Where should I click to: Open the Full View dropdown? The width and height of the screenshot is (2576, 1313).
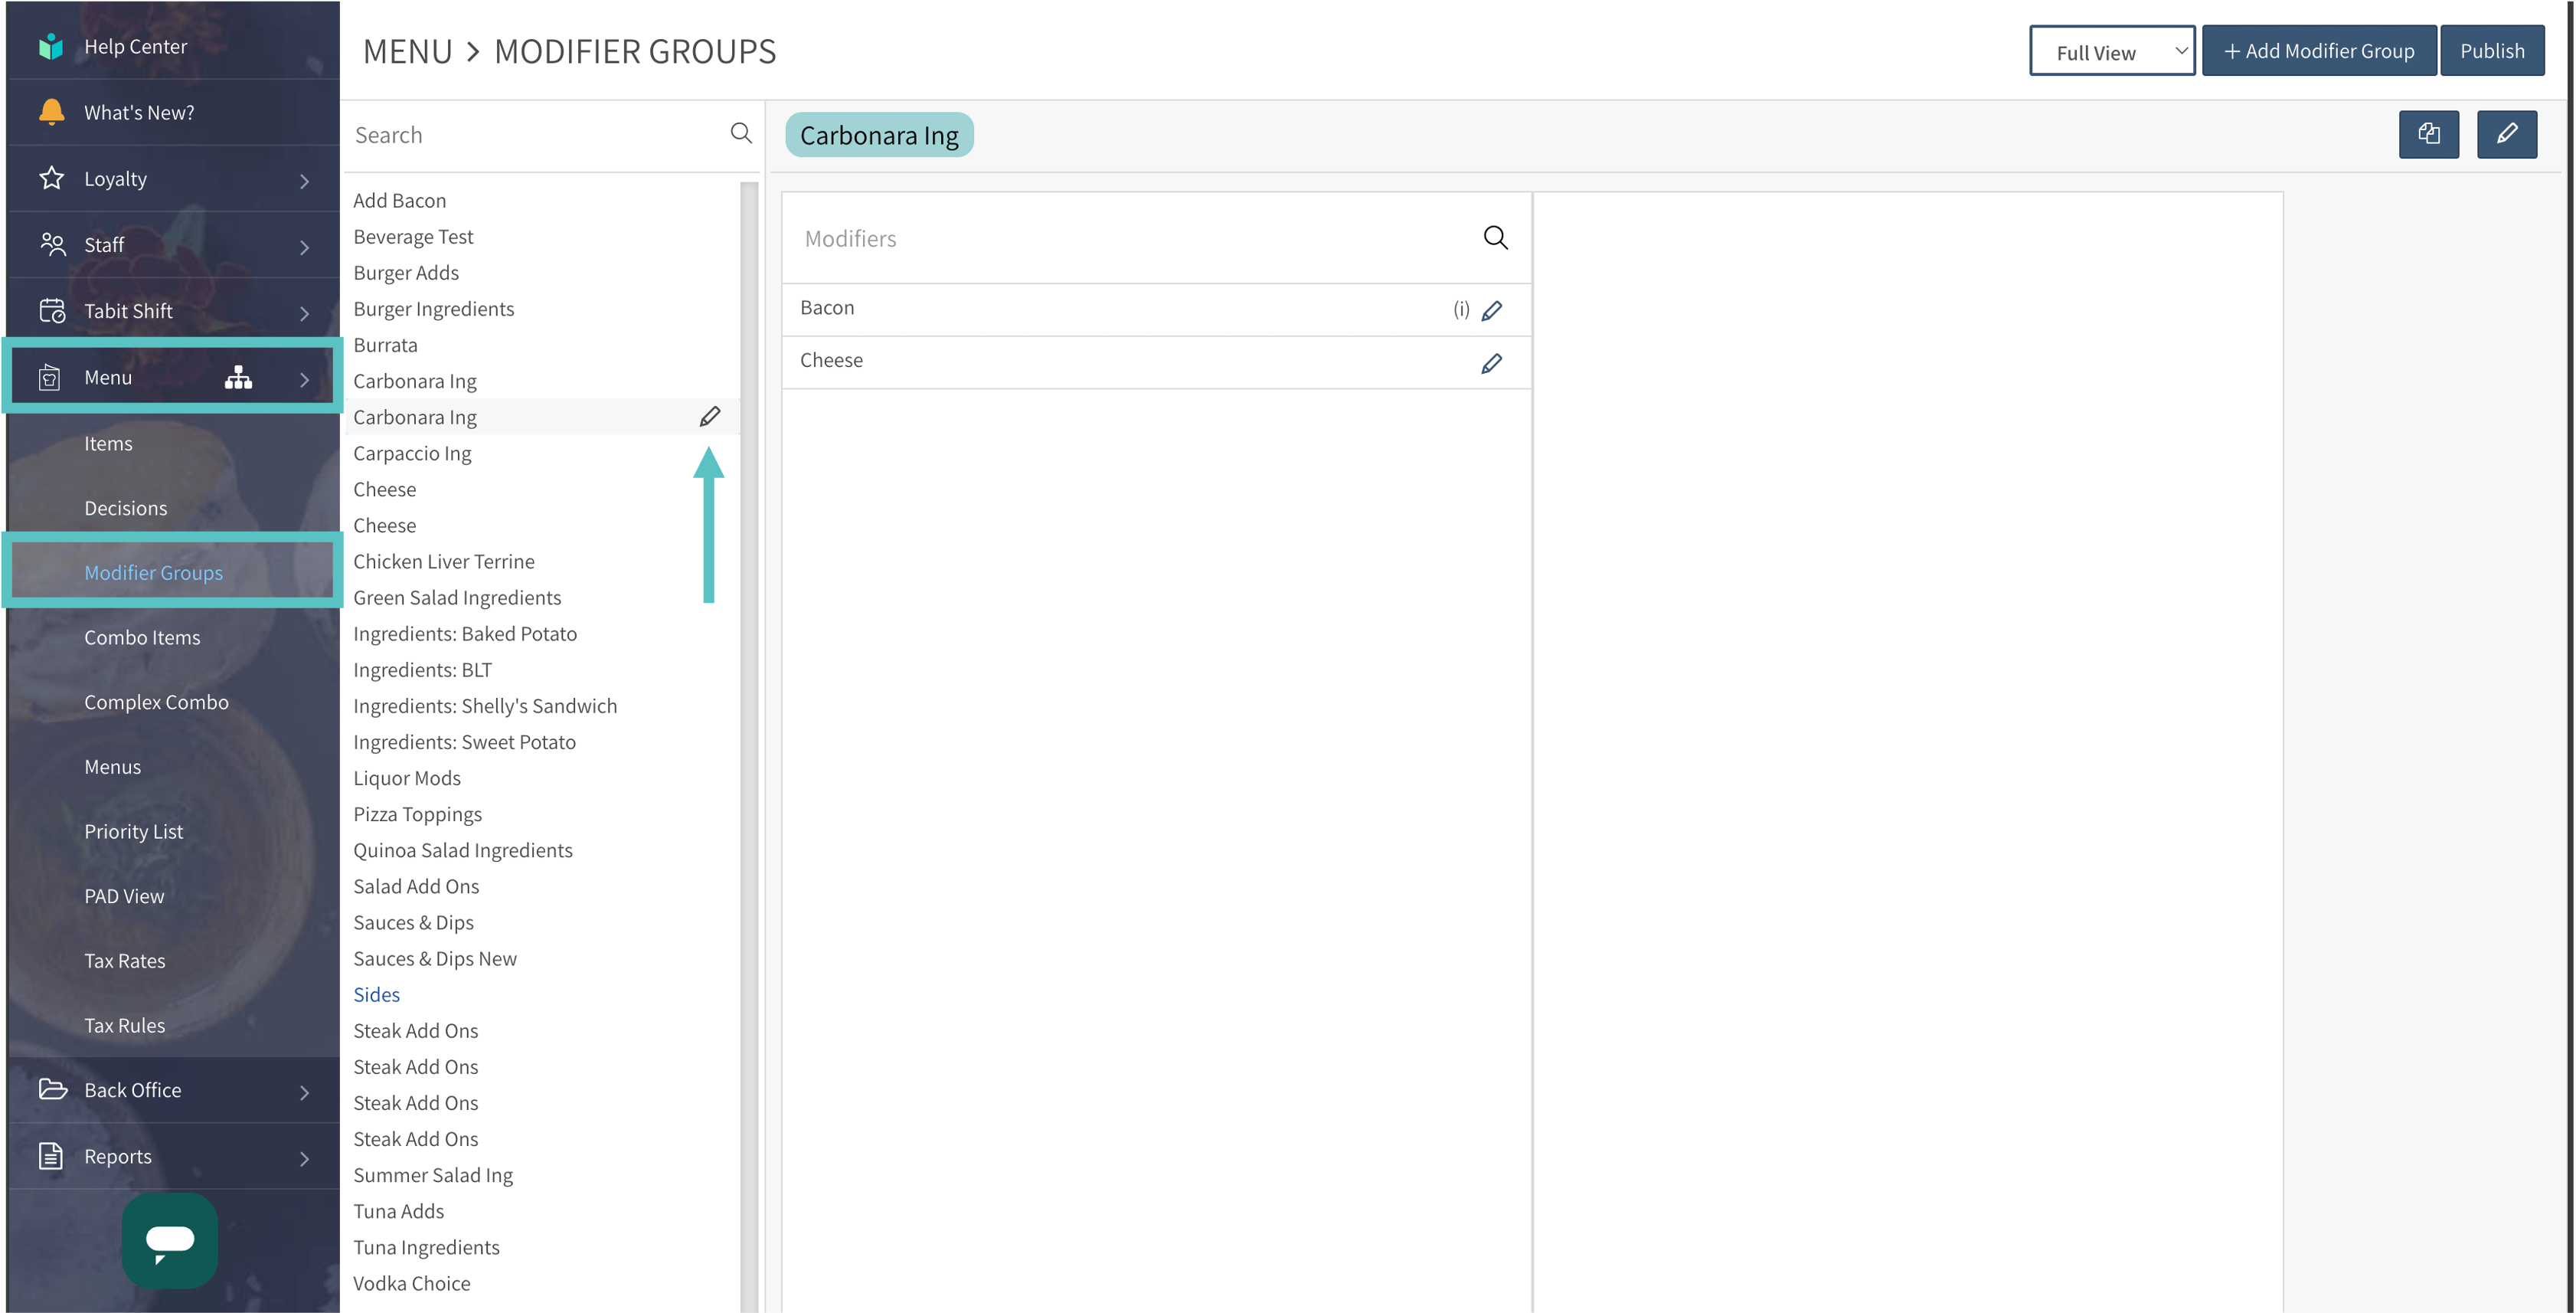[x=2112, y=51]
